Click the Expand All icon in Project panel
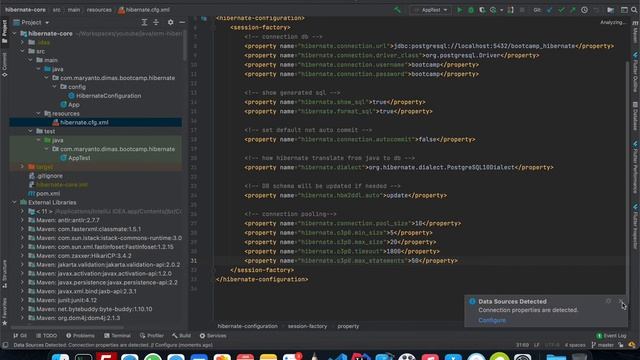This screenshot has width=640, height=360. pos(144,22)
